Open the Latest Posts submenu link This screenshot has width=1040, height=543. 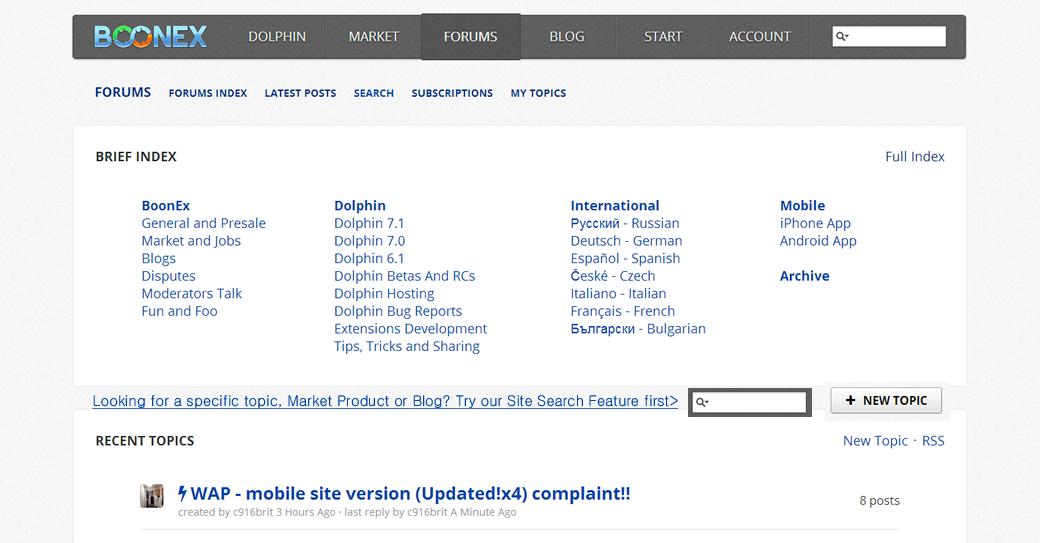tap(300, 93)
